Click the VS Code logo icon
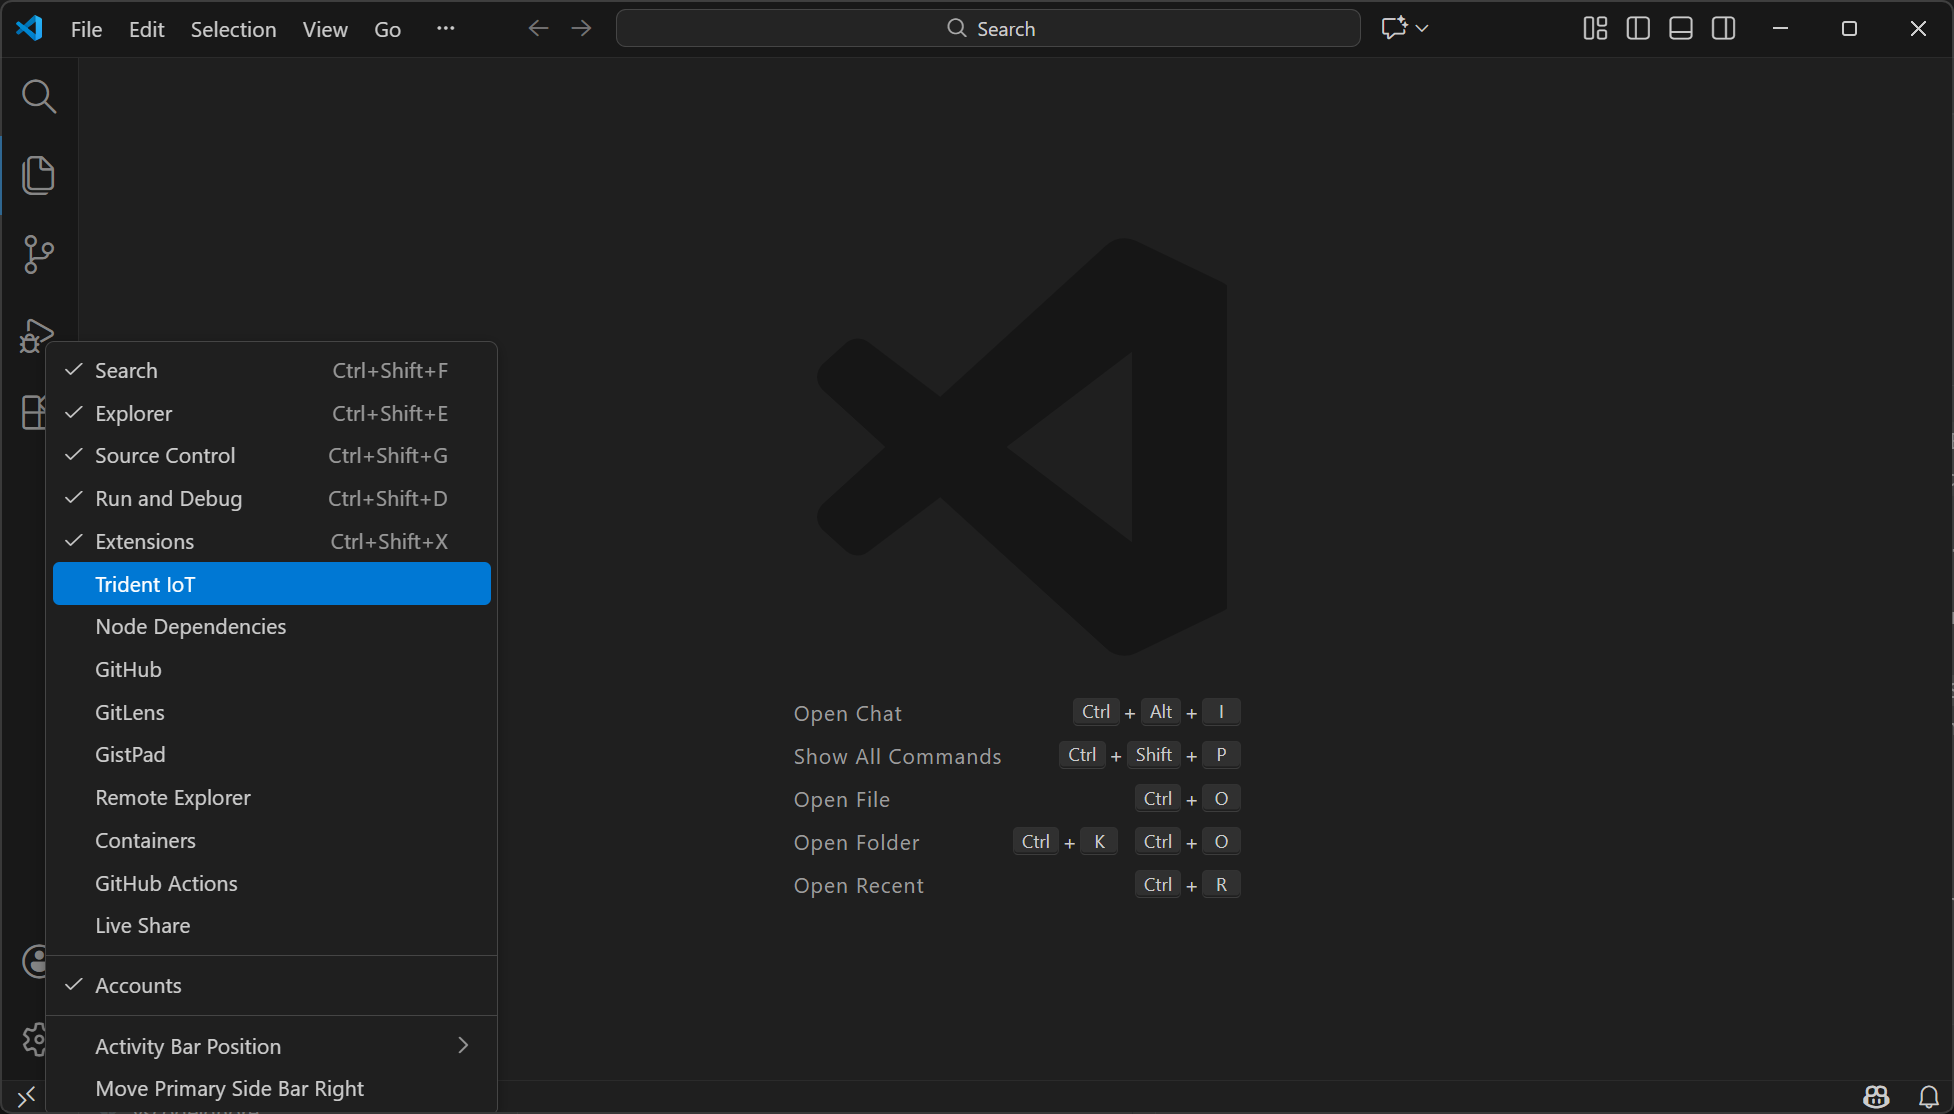 pyautogui.click(x=30, y=28)
